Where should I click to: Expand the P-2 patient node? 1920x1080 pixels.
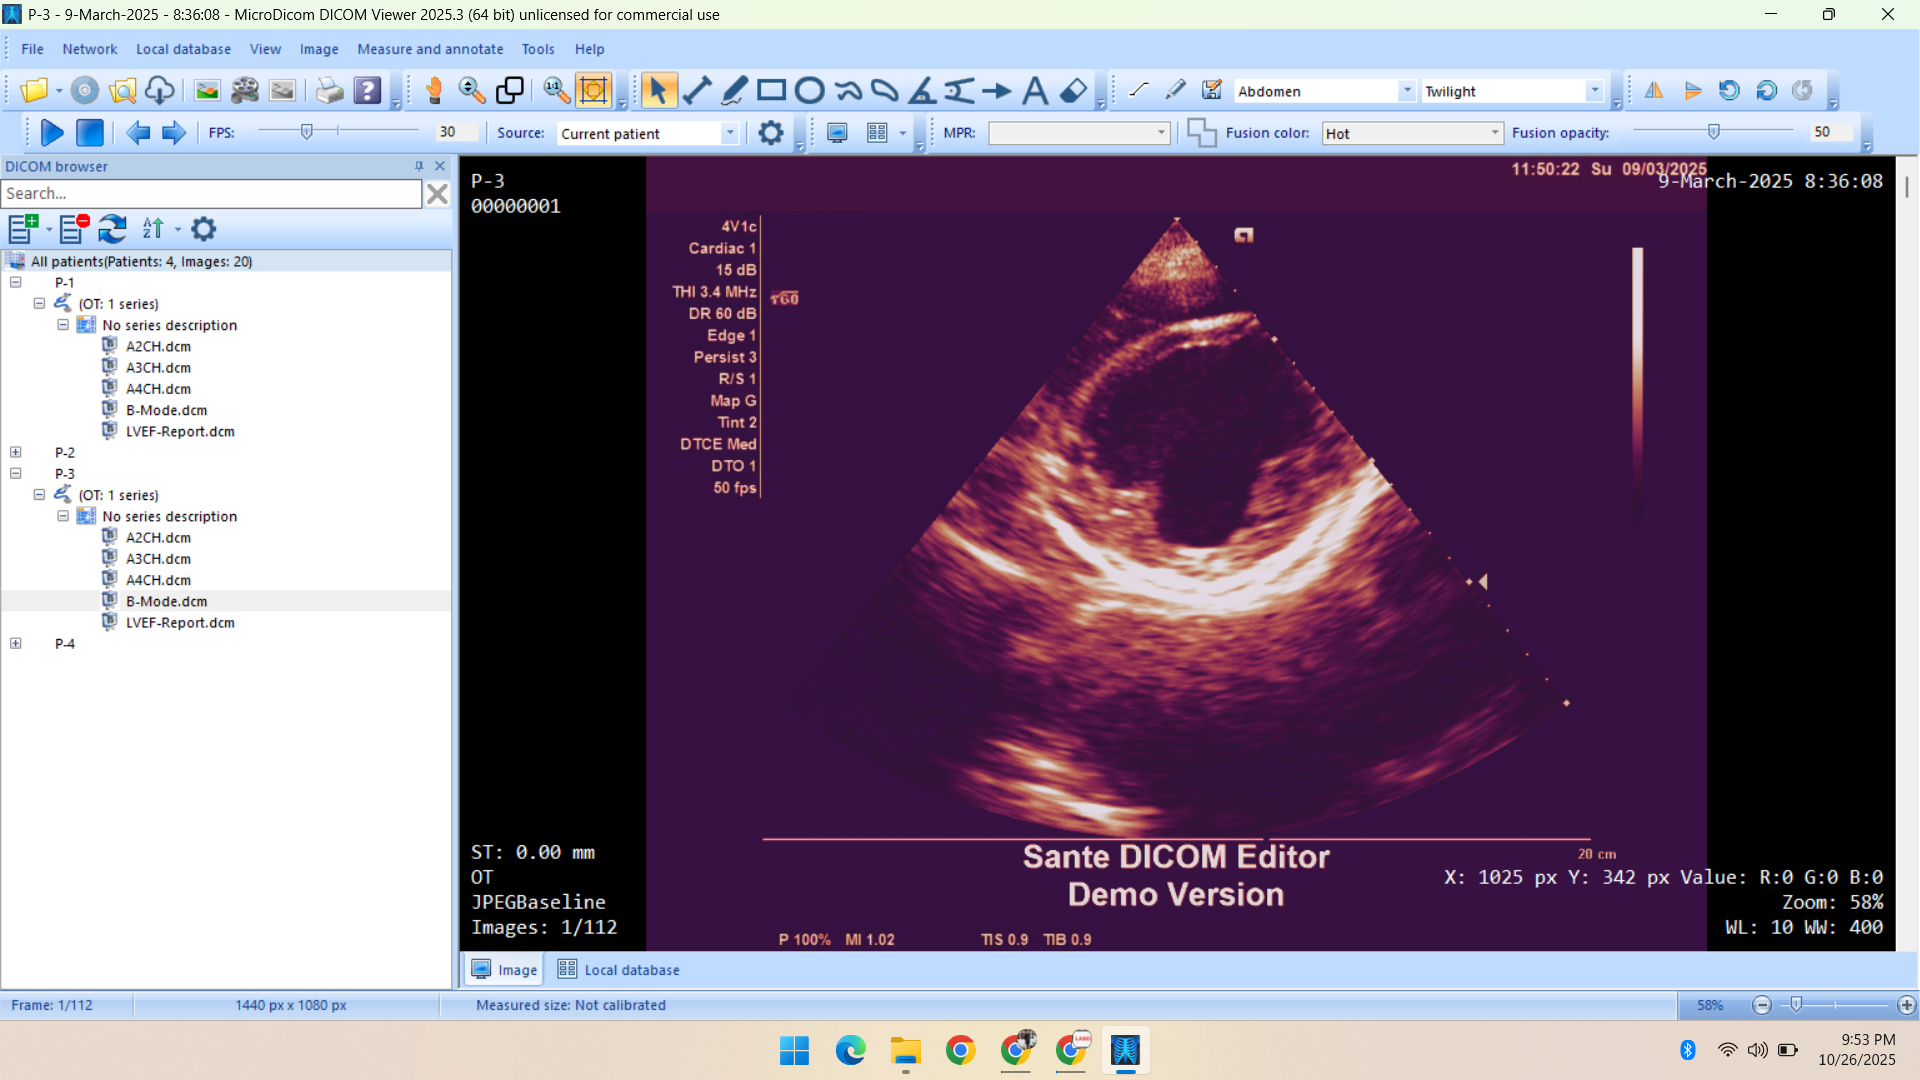[x=16, y=452]
